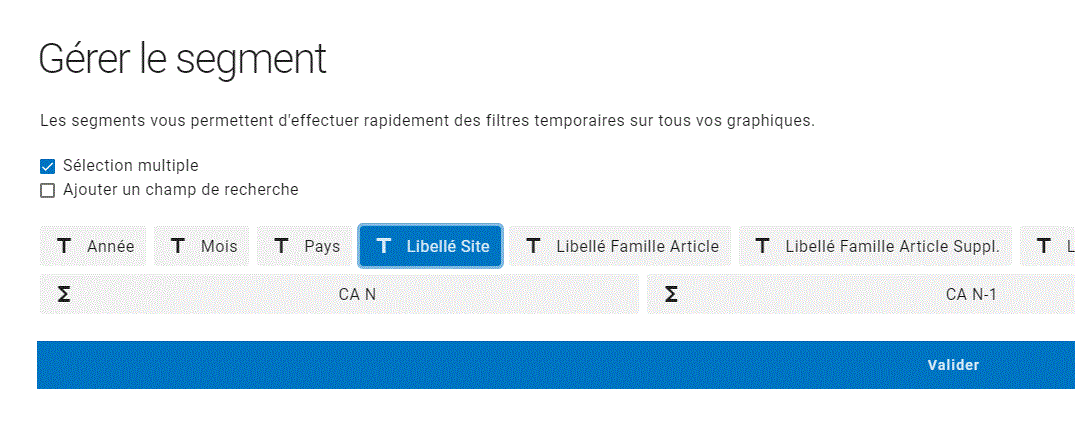Screen dimensions: 1075x429
Task: Enable Ajouter un champ de recherche checkbox
Action: (47, 190)
